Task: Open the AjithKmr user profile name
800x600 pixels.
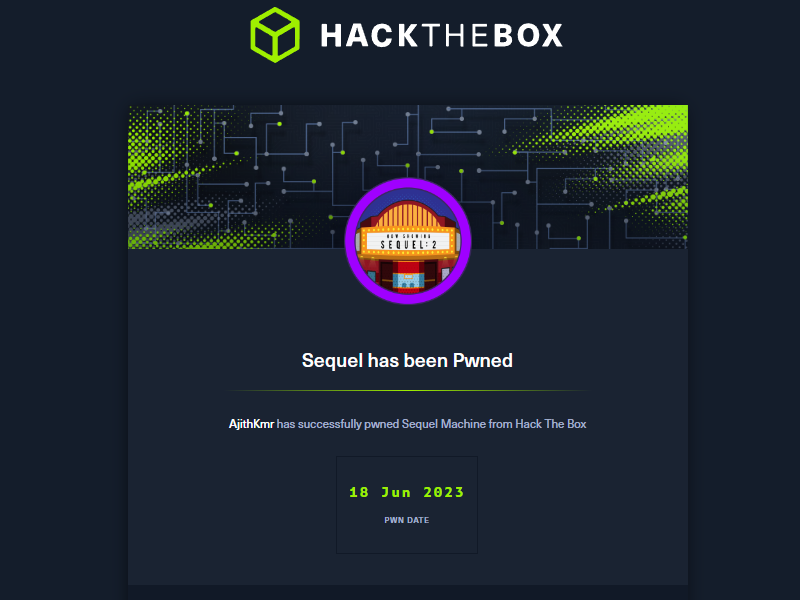Action: (x=251, y=424)
